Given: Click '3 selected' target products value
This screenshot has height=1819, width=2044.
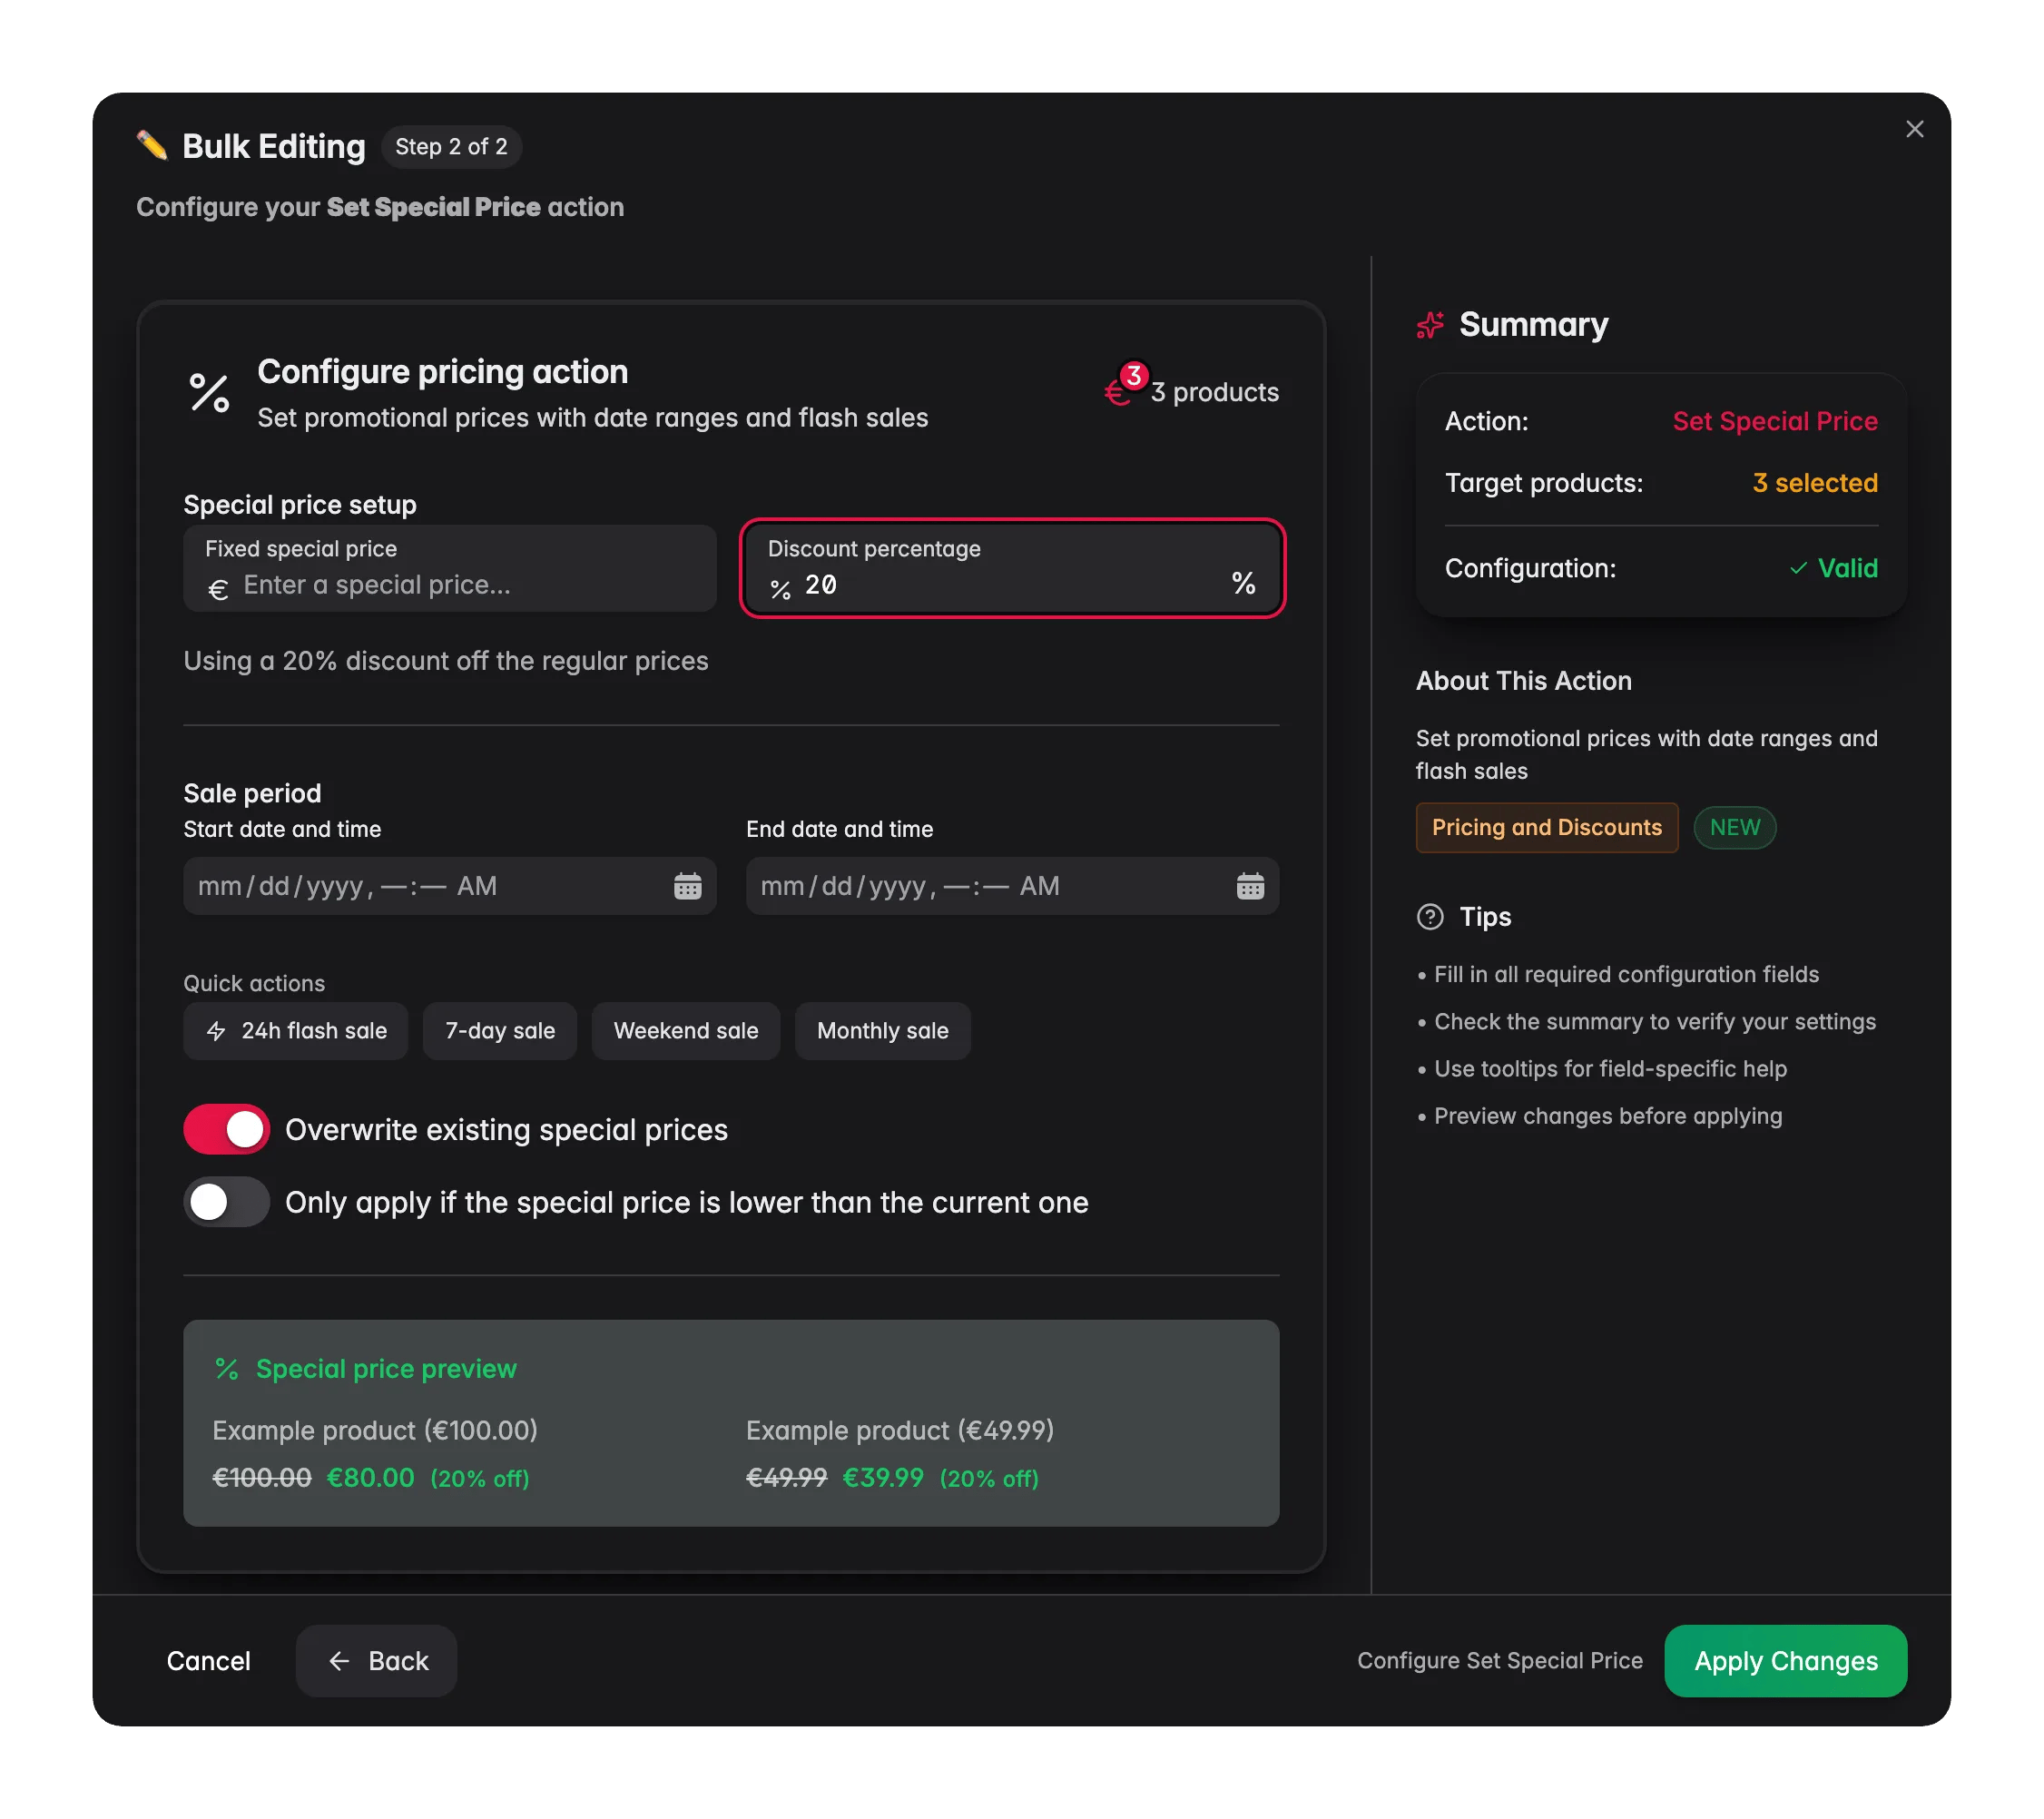Looking at the screenshot, I should click(x=1815, y=483).
